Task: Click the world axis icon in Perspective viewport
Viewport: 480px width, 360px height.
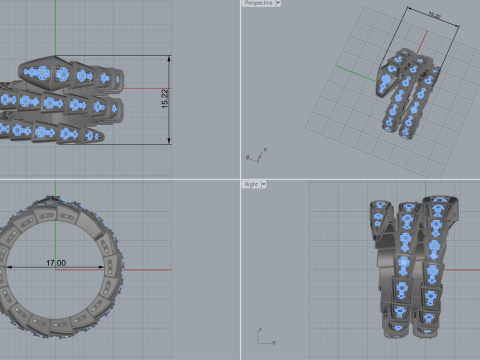Action: click(x=257, y=155)
